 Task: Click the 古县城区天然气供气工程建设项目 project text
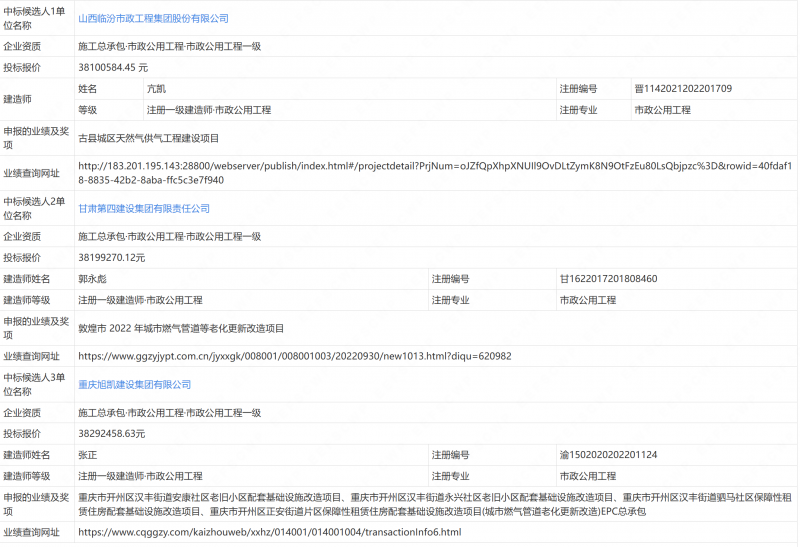click(x=148, y=138)
